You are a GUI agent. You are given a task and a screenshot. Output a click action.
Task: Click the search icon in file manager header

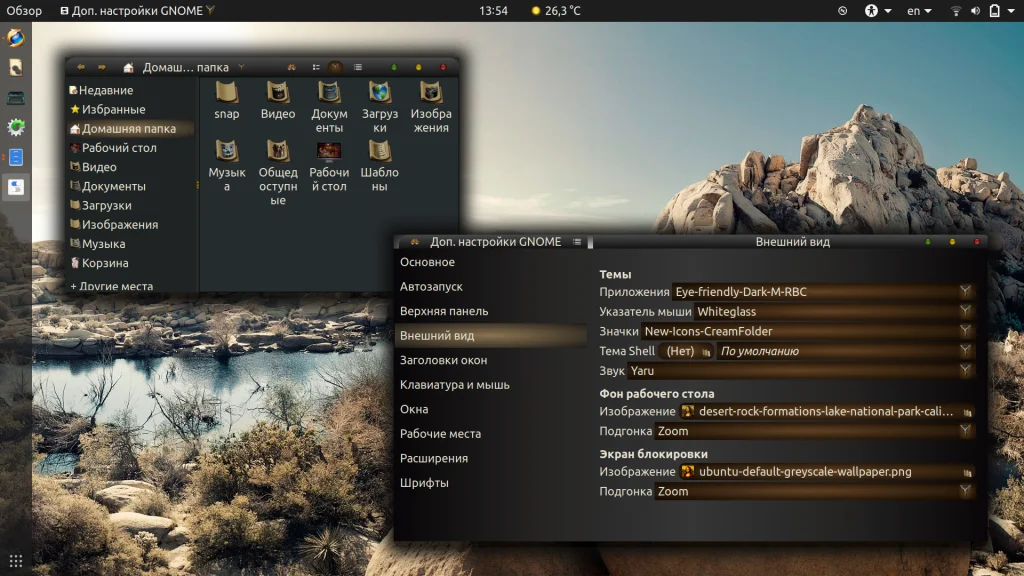pyautogui.click(x=291, y=67)
